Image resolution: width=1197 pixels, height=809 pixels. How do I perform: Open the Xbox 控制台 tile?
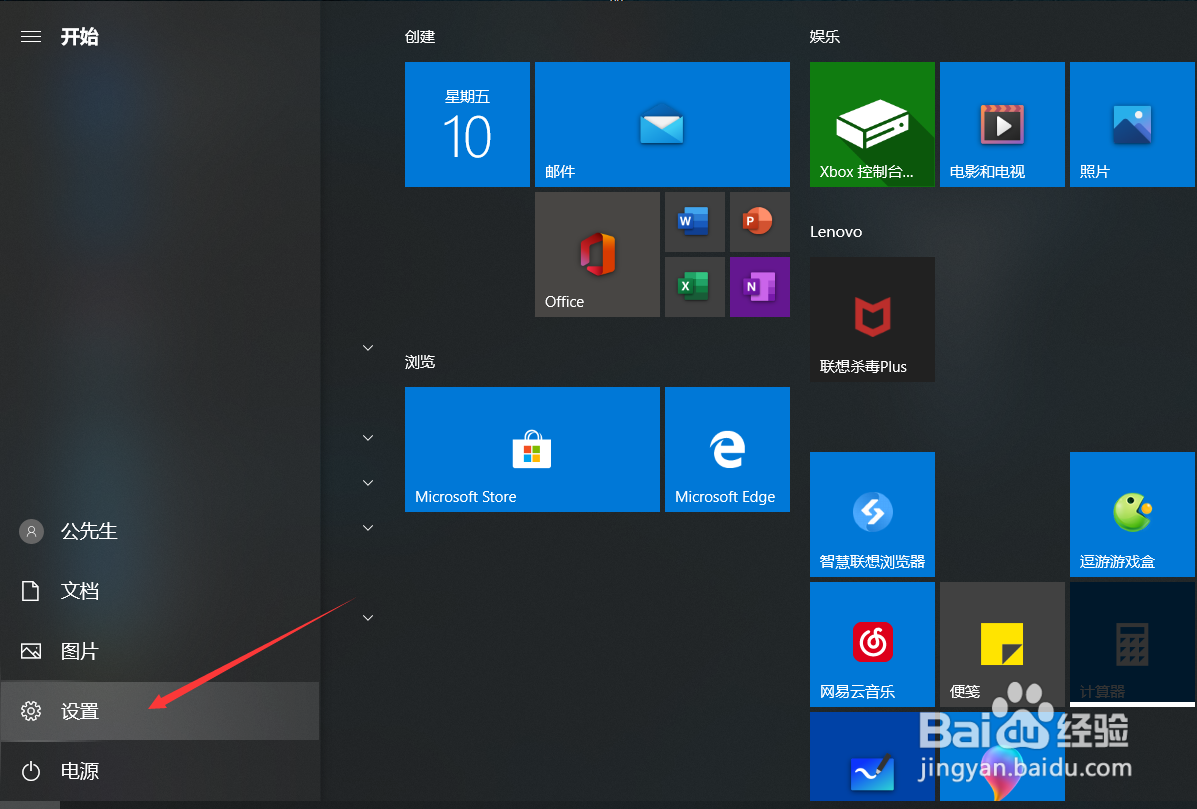(873, 124)
